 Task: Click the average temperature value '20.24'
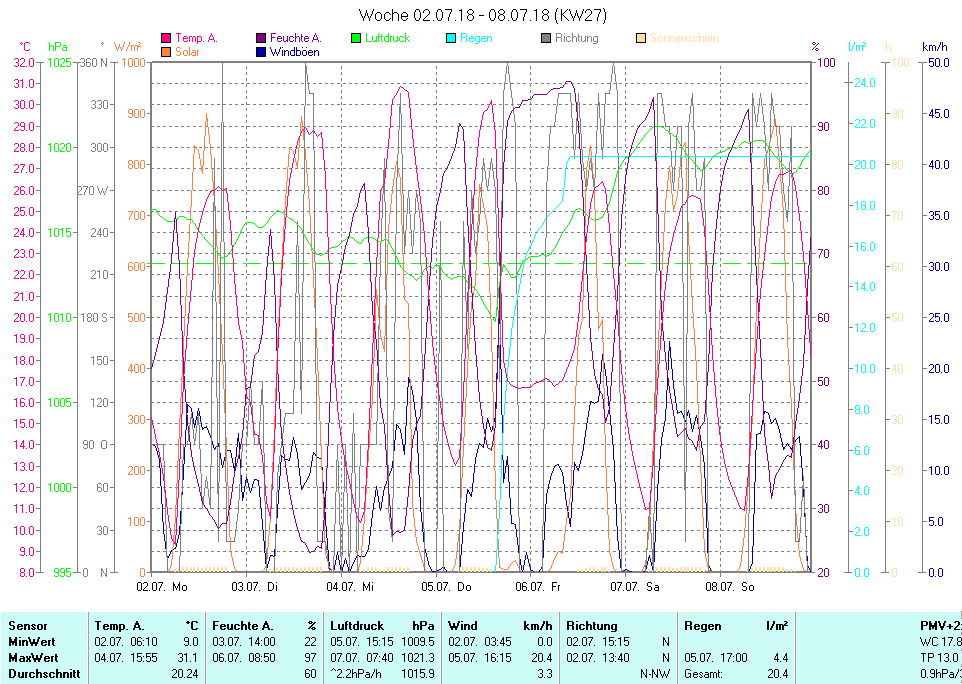pos(185,674)
